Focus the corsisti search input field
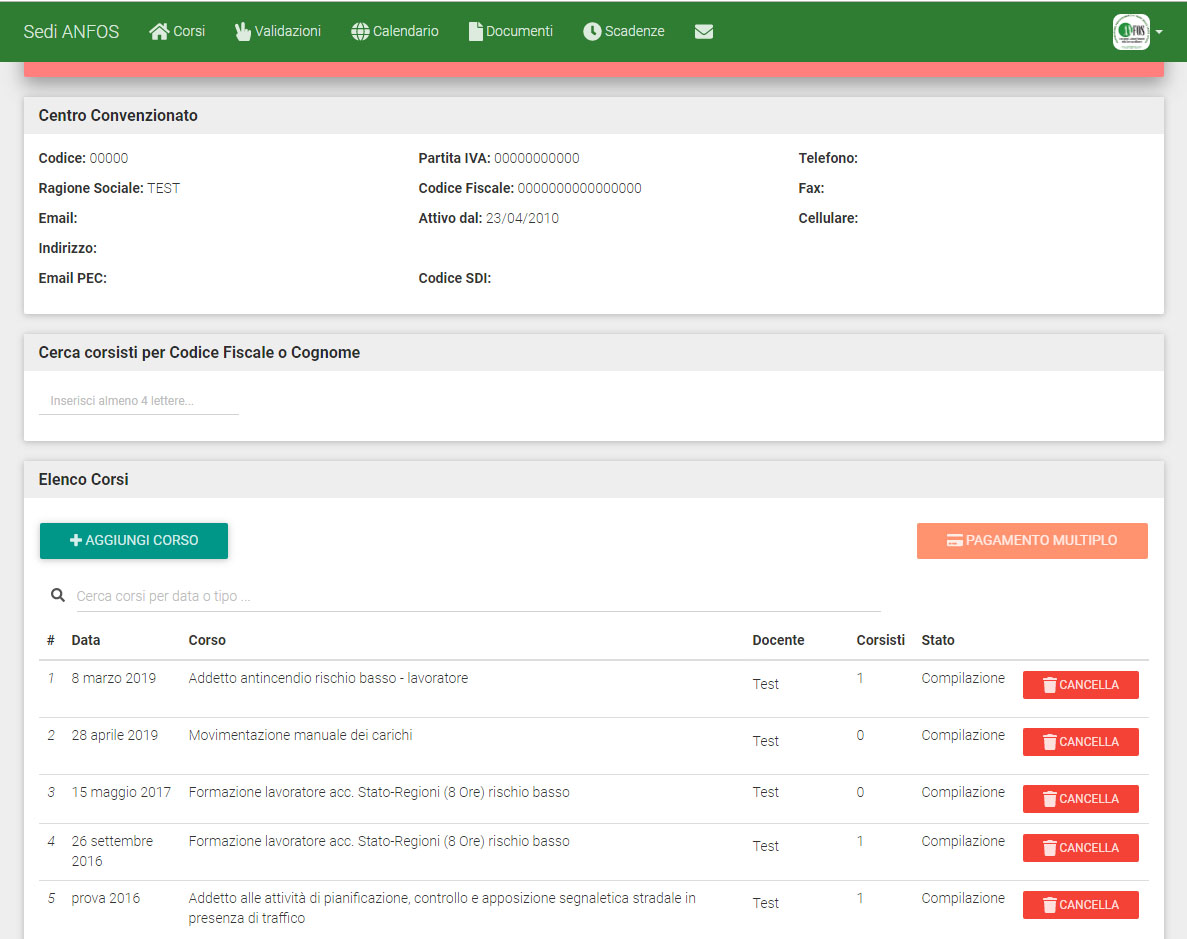The image size is (1187, 939). 139,401
